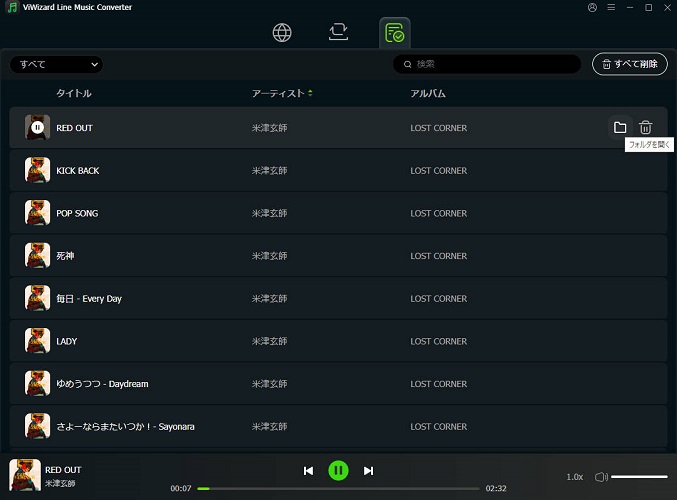Viewport: 677px width, 500px height.
Task: Pause playback with green button
Action: click(338, 471)
